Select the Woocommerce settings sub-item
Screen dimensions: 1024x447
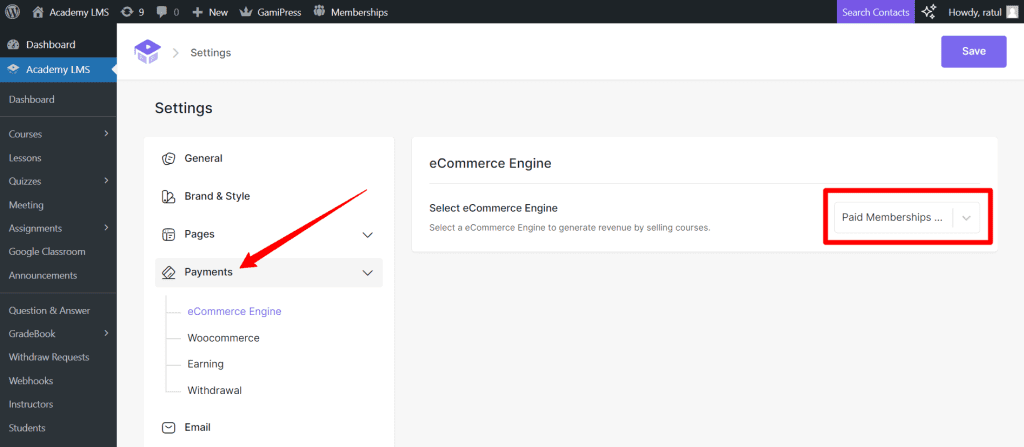coord(223,338)
